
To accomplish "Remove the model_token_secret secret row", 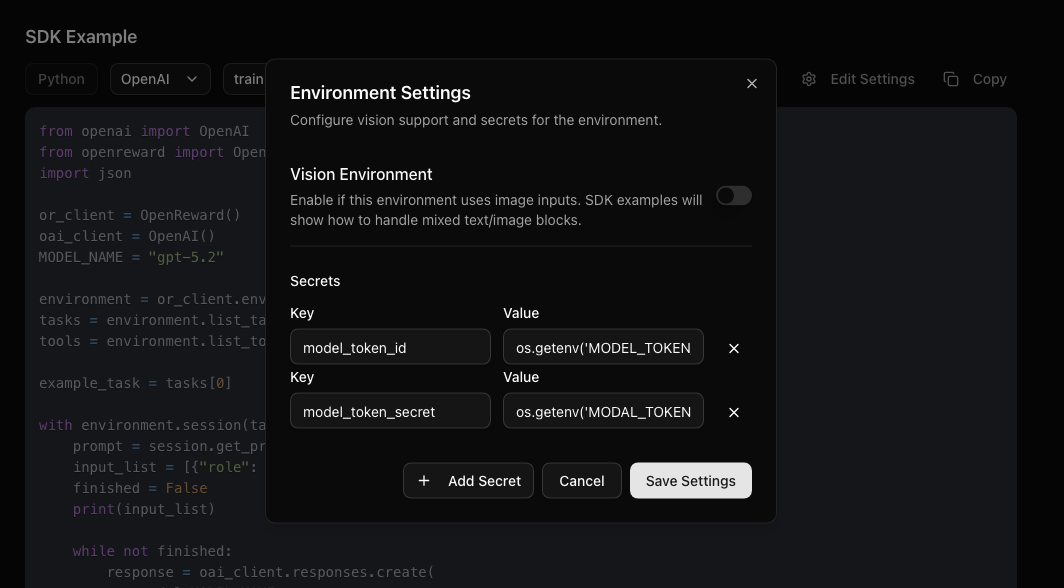I will coord(733,411).
